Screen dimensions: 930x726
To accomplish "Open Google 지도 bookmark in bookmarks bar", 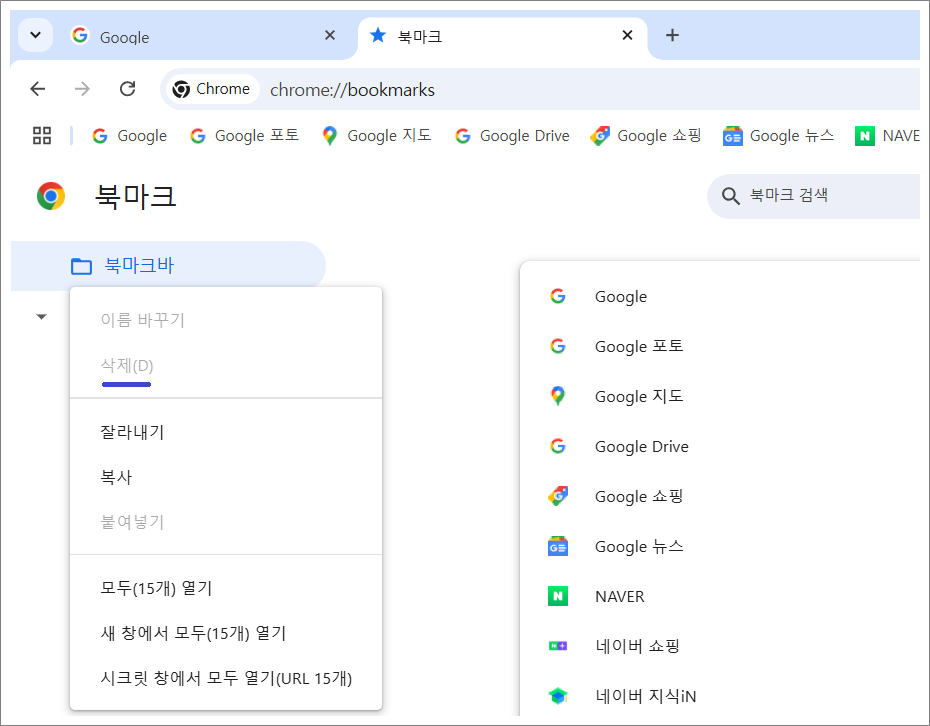I will (x=377, y=136).
